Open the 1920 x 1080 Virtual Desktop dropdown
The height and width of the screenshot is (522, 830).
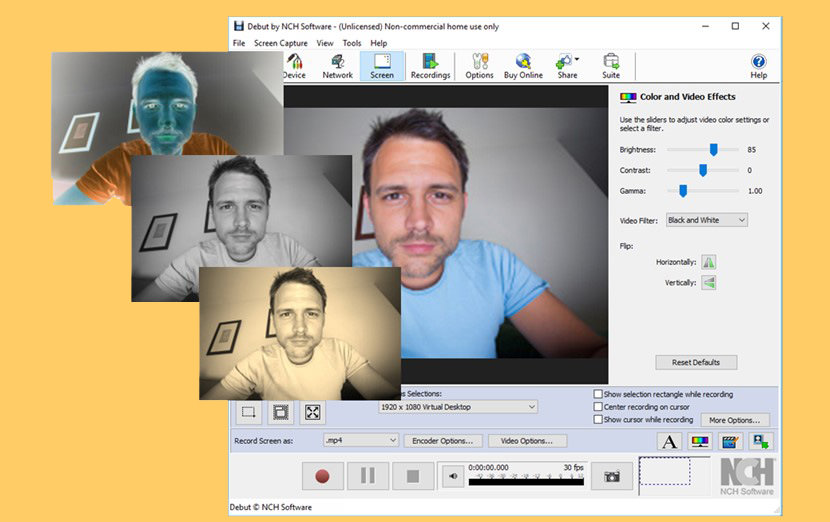[x=458, y=407]
